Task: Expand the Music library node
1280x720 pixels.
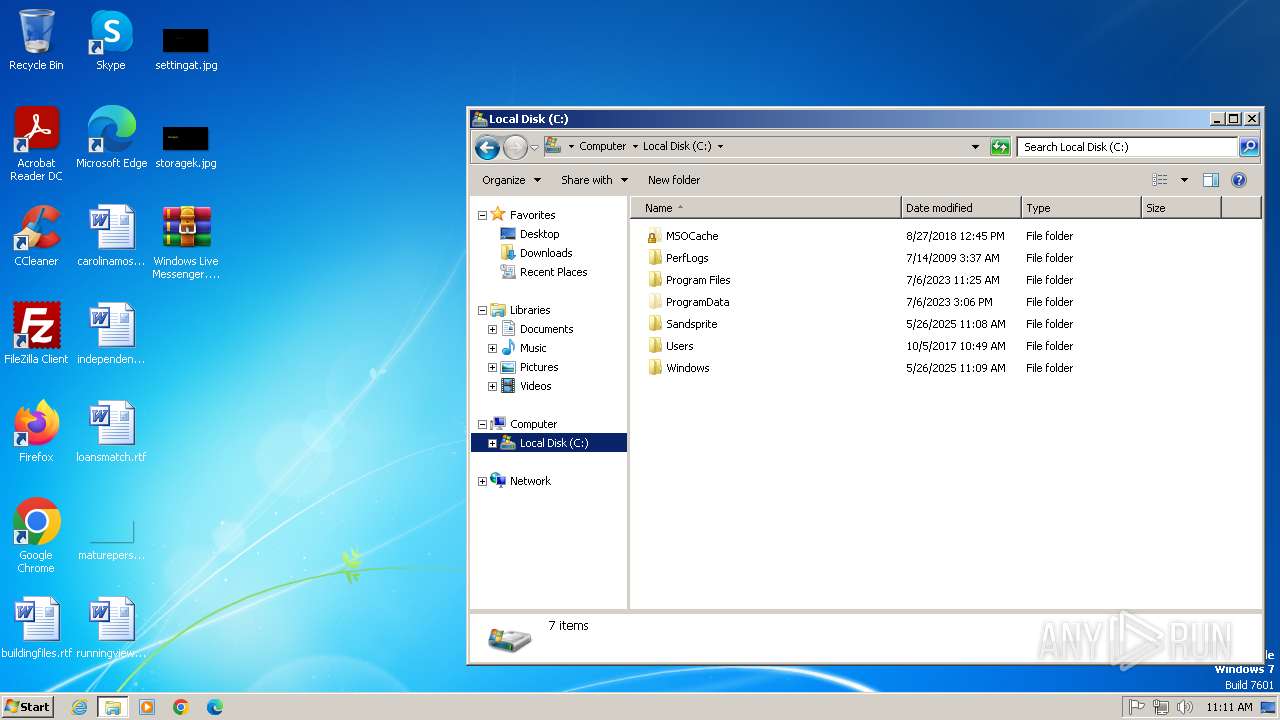Action: 492,348
